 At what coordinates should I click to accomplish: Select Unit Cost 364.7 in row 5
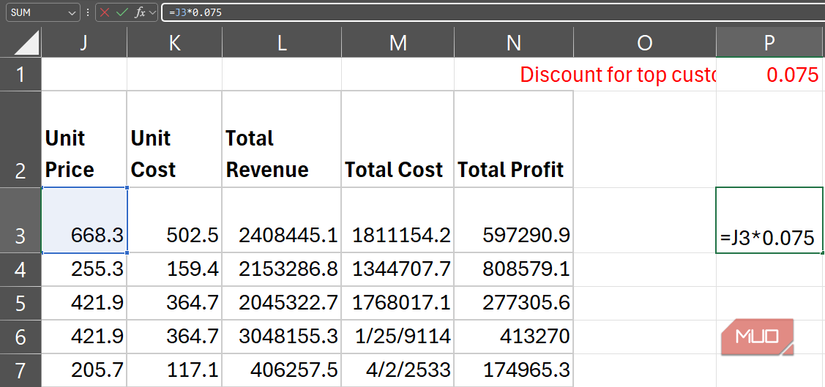point(174,303)
